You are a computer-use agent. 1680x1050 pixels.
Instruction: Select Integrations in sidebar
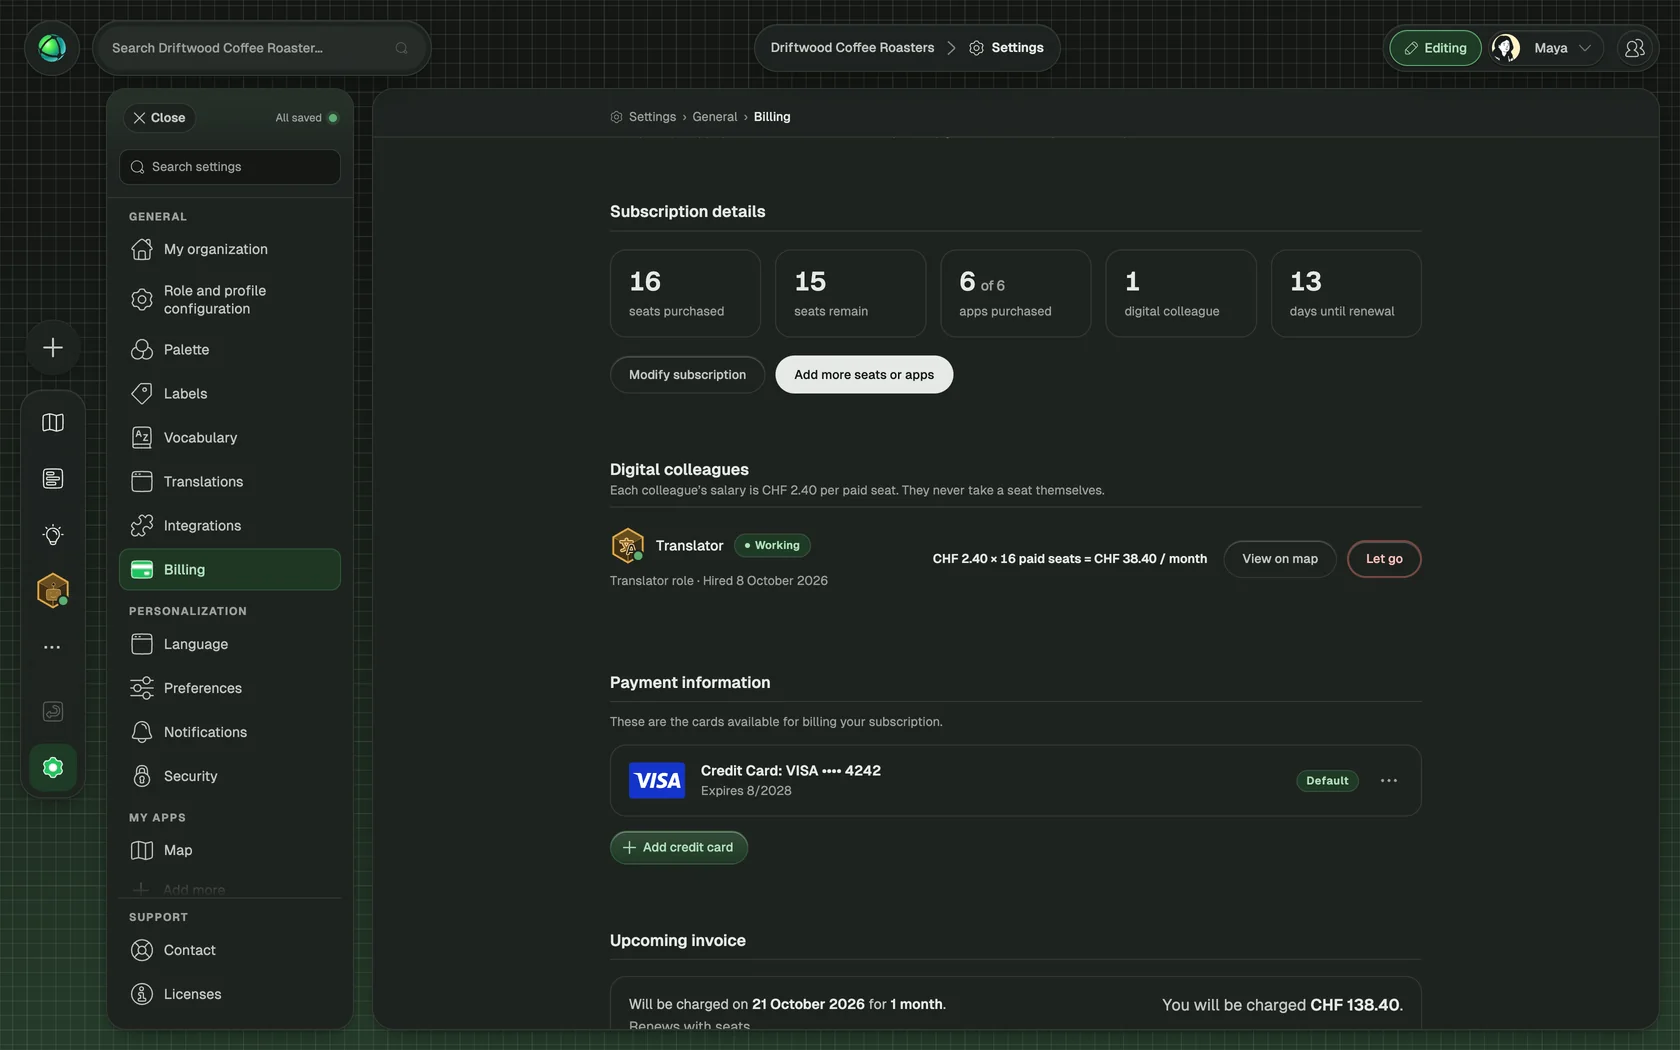[230, 526]
